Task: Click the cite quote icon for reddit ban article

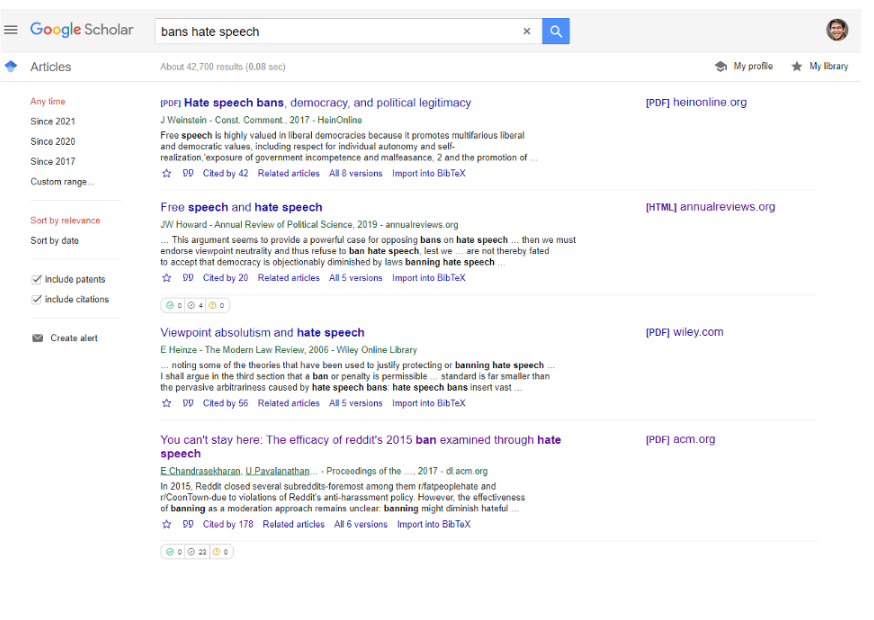Action: [188, 524]
